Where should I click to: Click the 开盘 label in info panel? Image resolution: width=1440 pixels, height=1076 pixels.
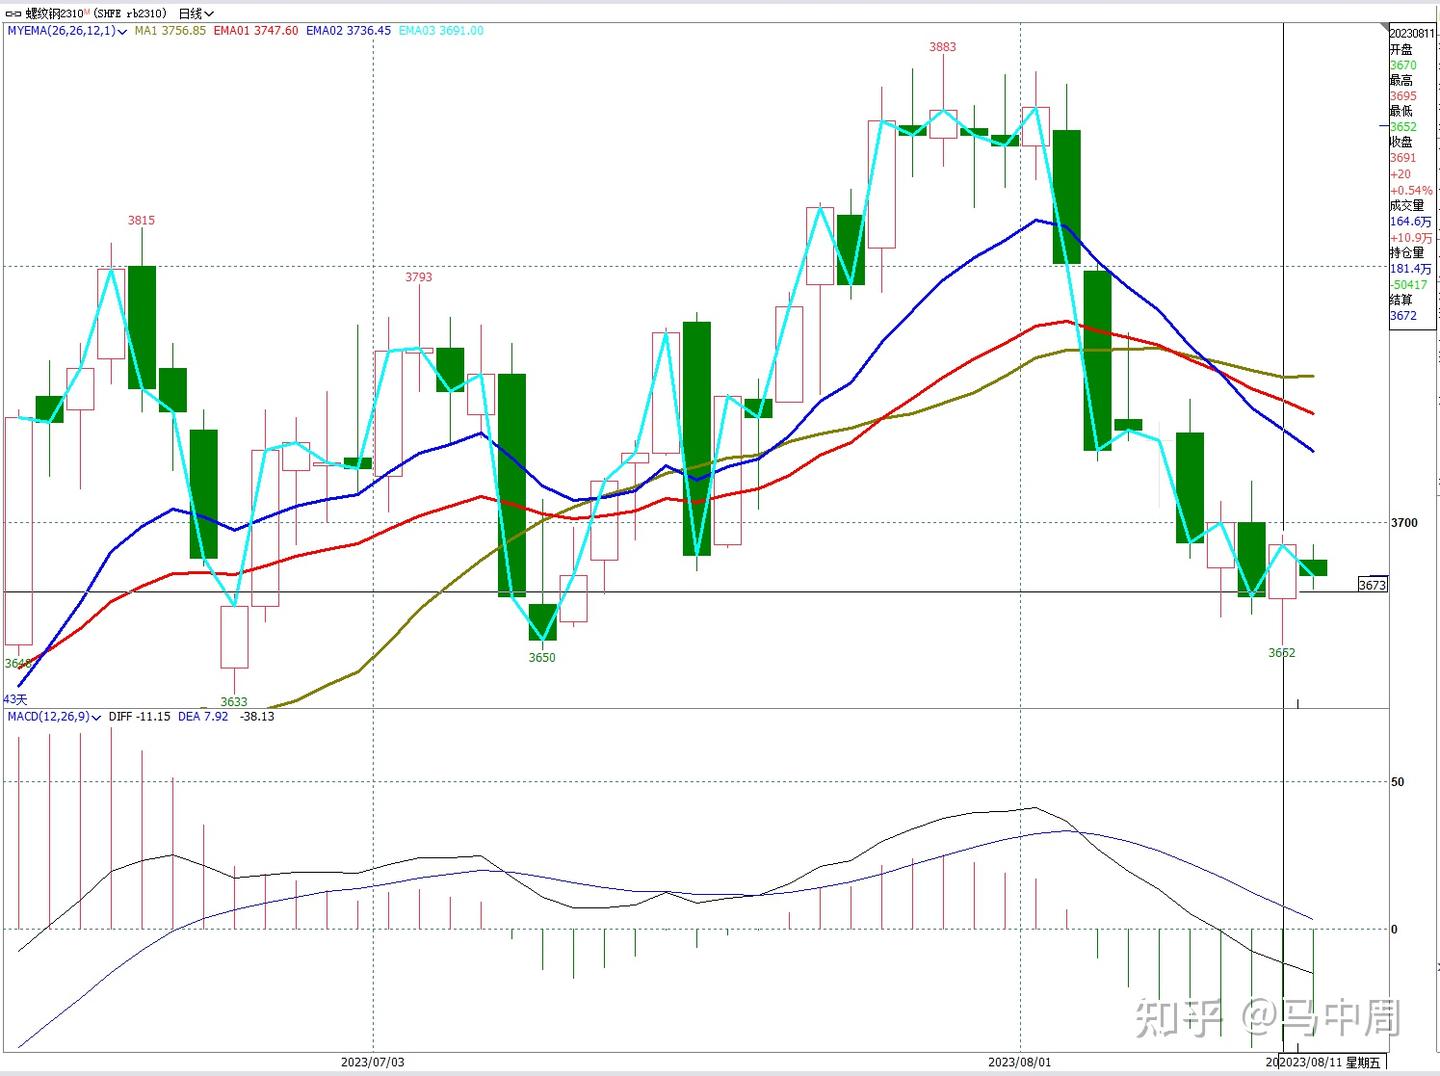click(1401, 50)
